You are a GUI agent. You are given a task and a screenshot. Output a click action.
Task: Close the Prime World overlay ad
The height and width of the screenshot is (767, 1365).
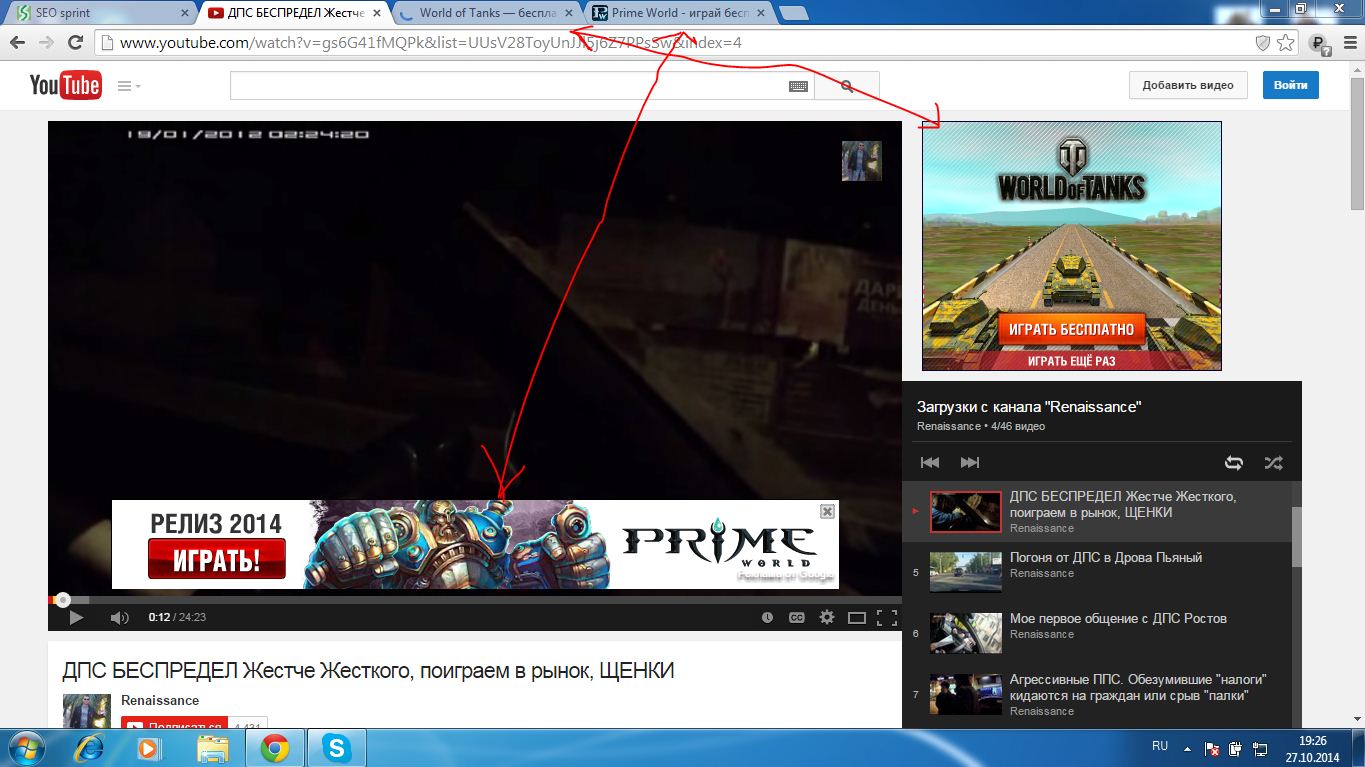coord(827,511)
